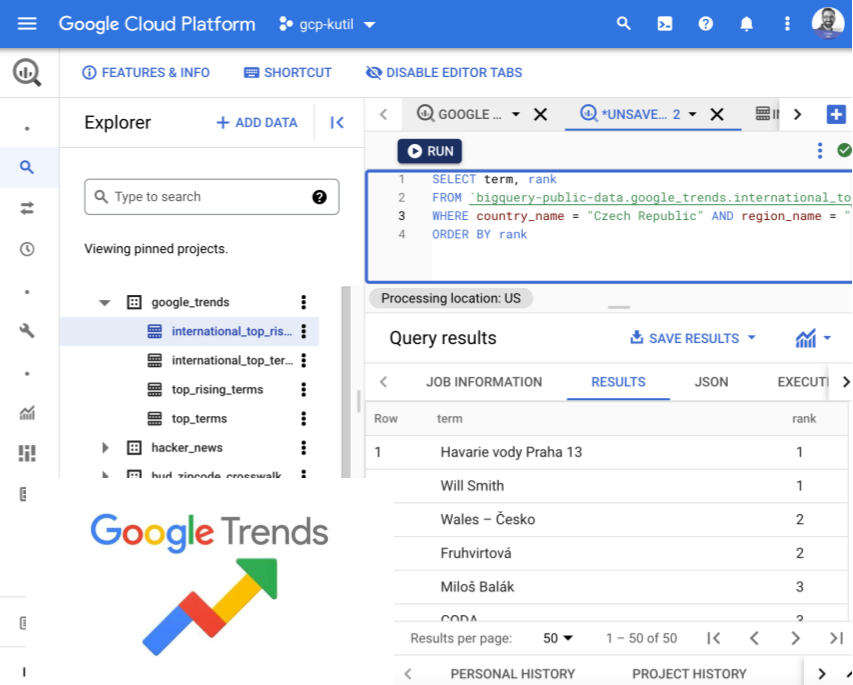Open a new editor tab with blue plus icon

pos(837,113)
